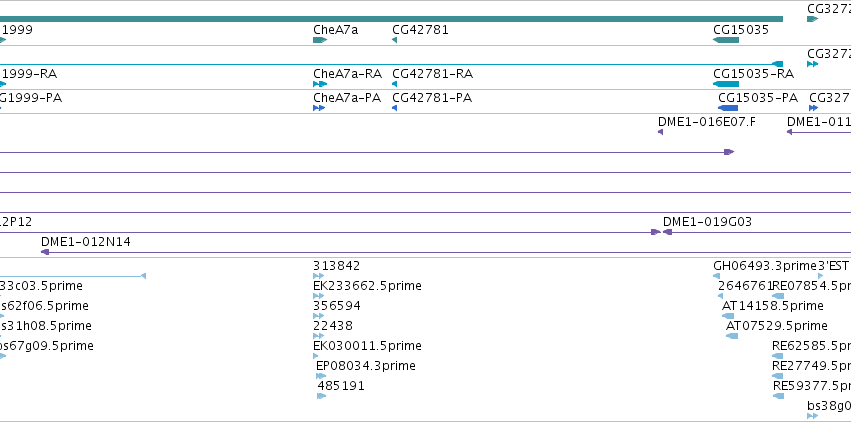Viewport: 851px width, 422px height.
Task: Open the CG42781-RA transcript label
Action: tap(433, 74)
